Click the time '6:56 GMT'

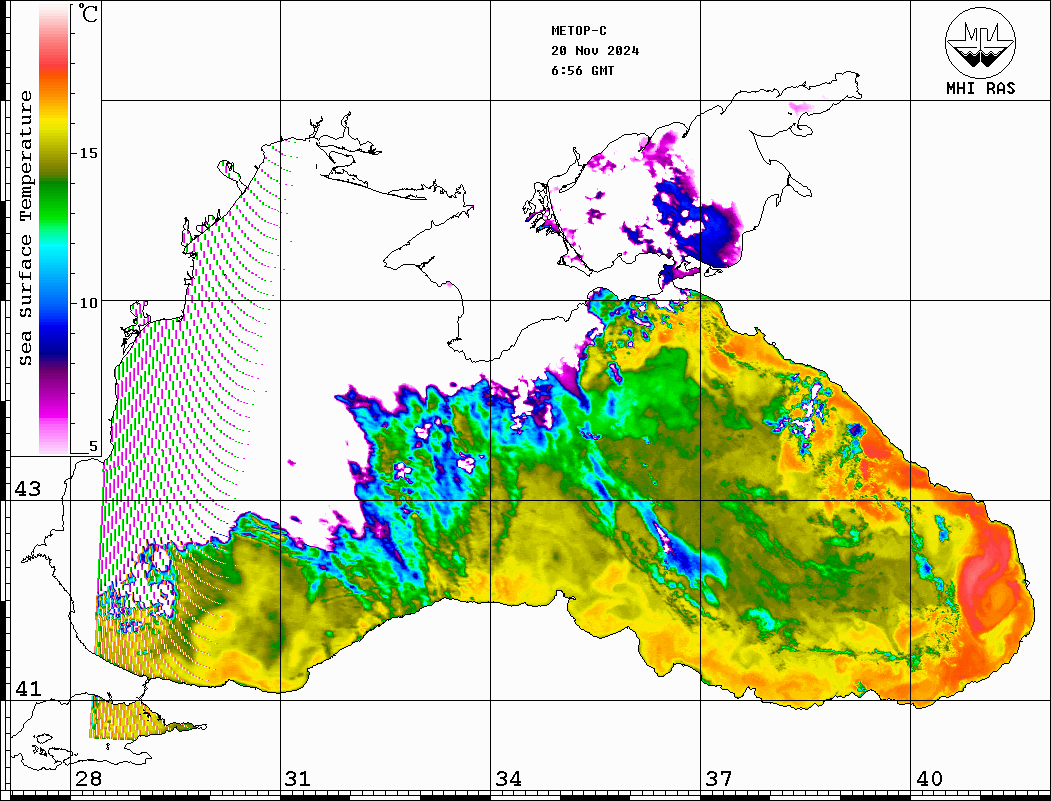coord(582,70)
